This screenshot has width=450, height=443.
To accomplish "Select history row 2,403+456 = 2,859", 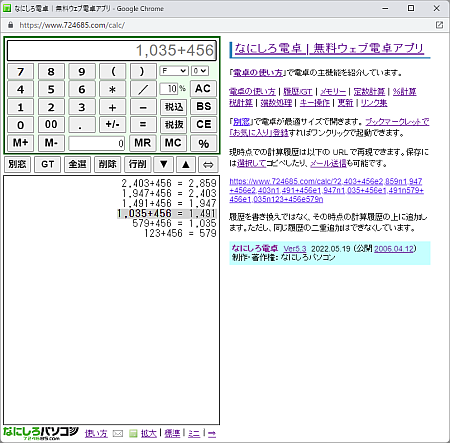I will [169, 183].
